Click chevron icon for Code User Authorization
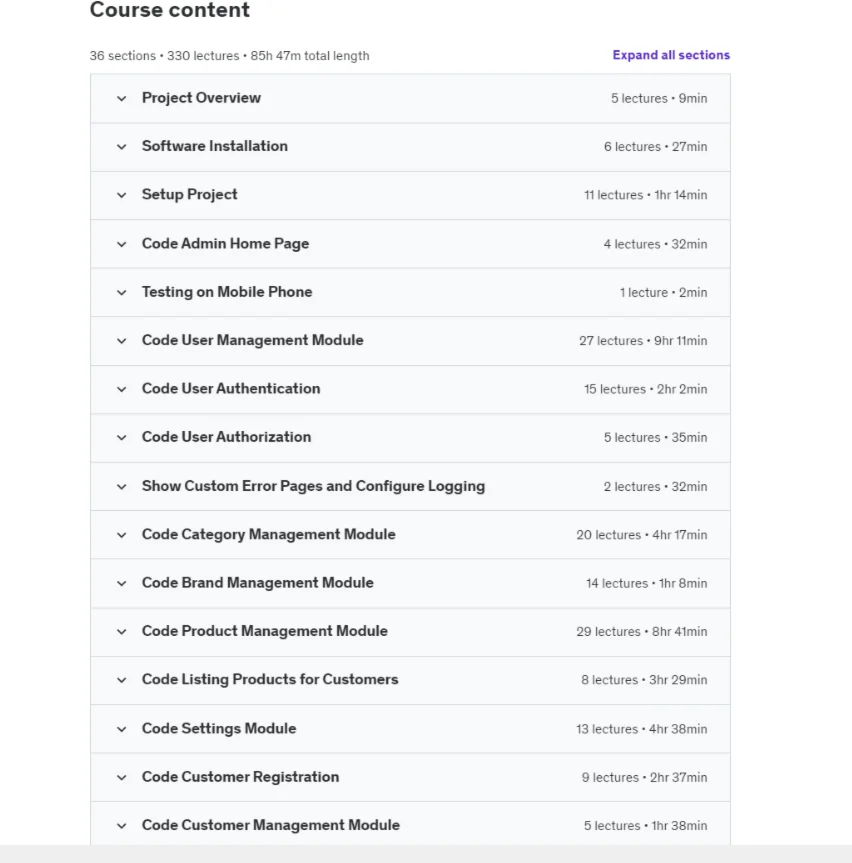The height and width of the screenshot is (863, 852). (122, 438)
